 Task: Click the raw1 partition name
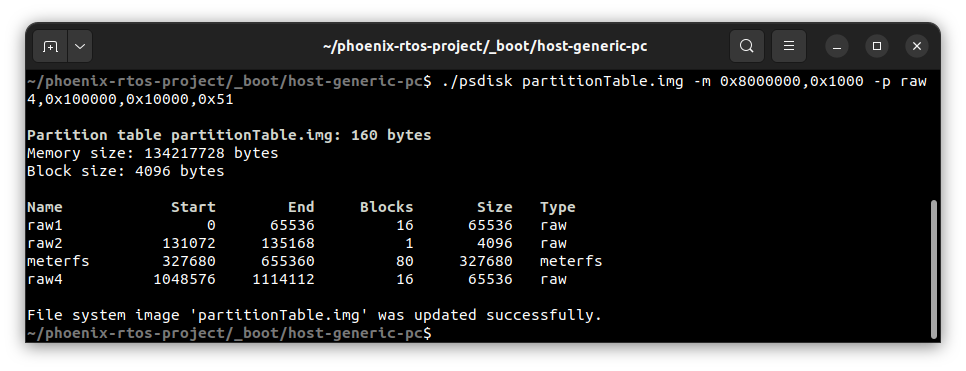click(x=44, y=225)
